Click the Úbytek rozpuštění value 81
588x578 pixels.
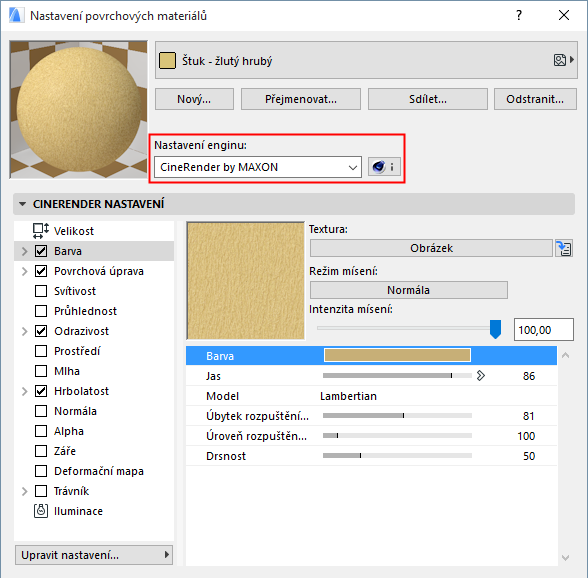tap(529, 416)
